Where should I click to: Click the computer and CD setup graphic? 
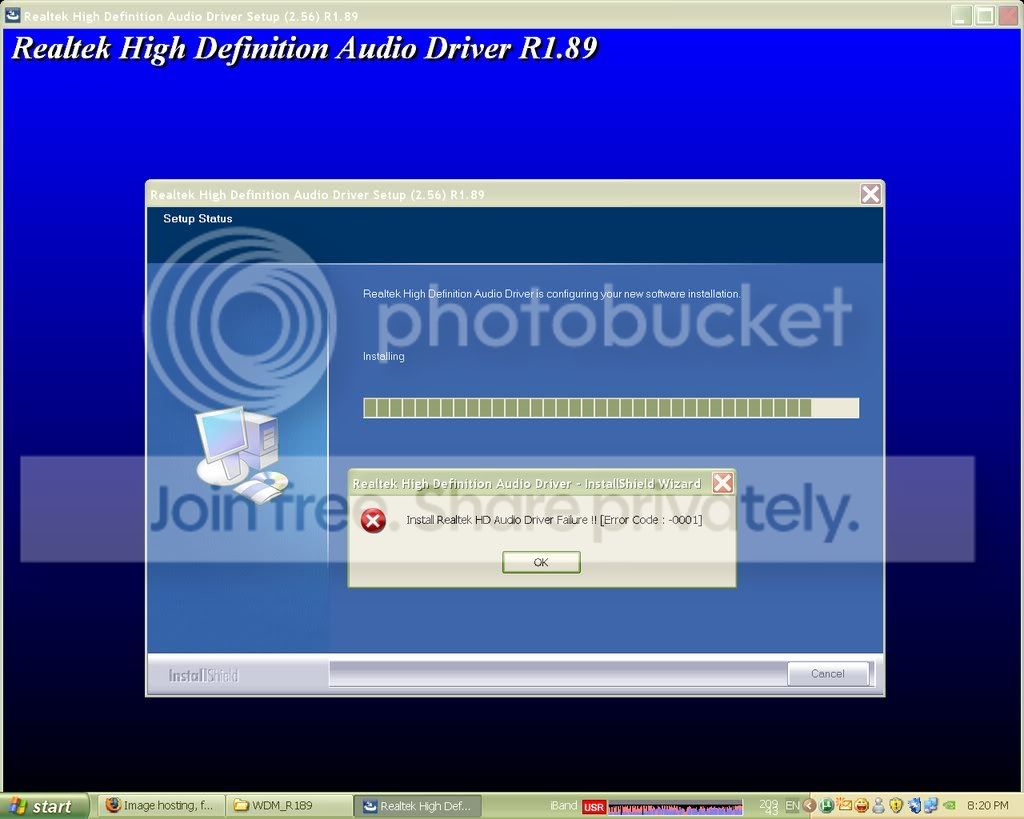pyautogui.click(x=242, y=454)
